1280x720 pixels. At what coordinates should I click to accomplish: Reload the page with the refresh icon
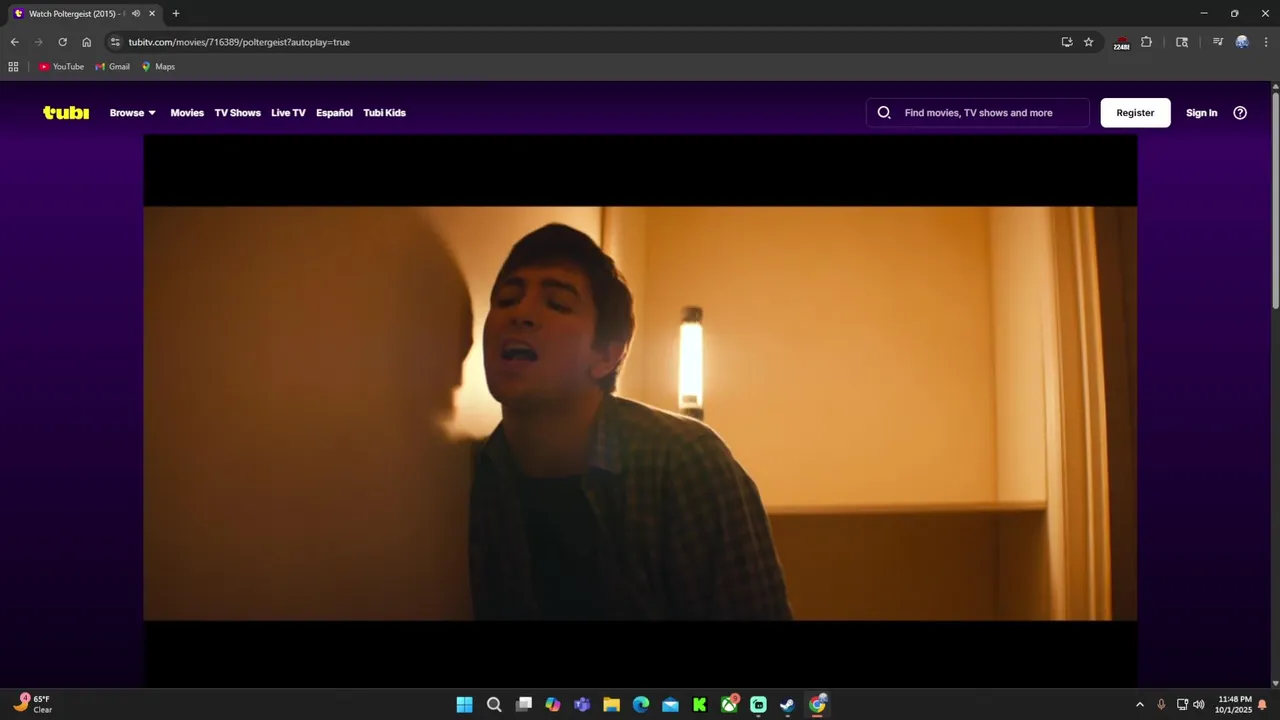point(62,42)
